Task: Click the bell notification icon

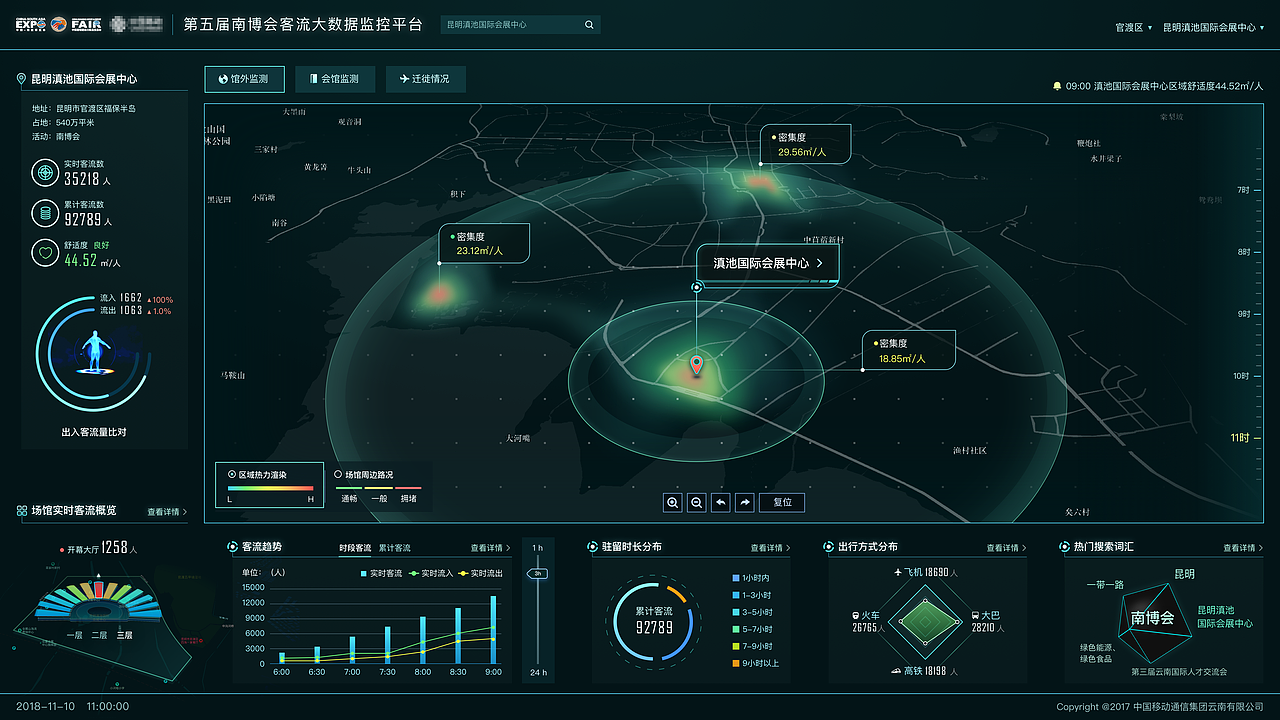Action: 1057,86
